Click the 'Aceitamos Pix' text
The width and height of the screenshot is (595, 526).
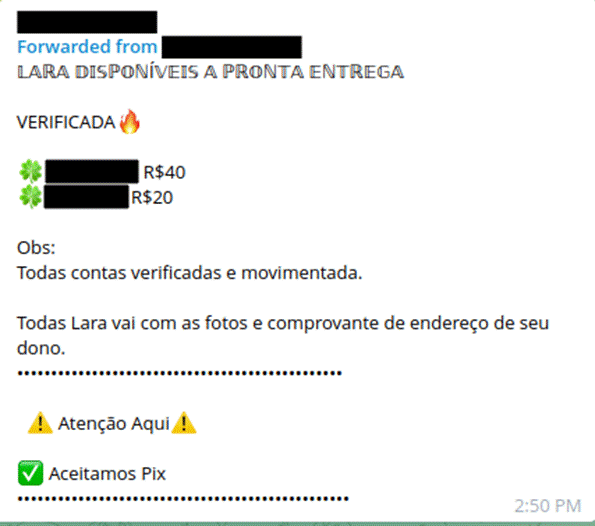tap(107, 474)
